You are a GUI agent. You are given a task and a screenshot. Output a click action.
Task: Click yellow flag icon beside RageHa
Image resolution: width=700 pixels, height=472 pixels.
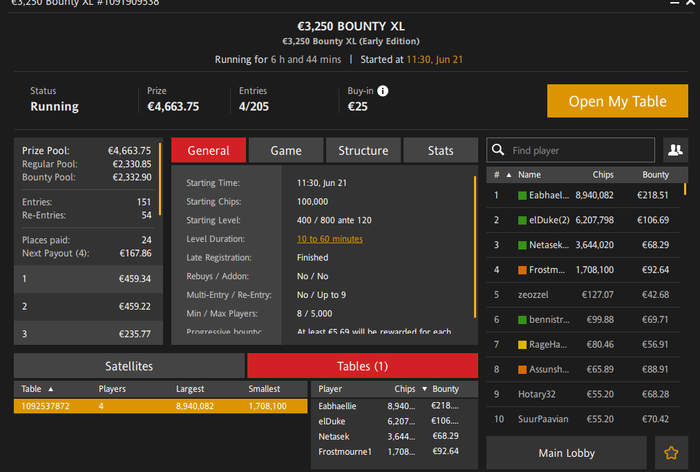[522, 345]
